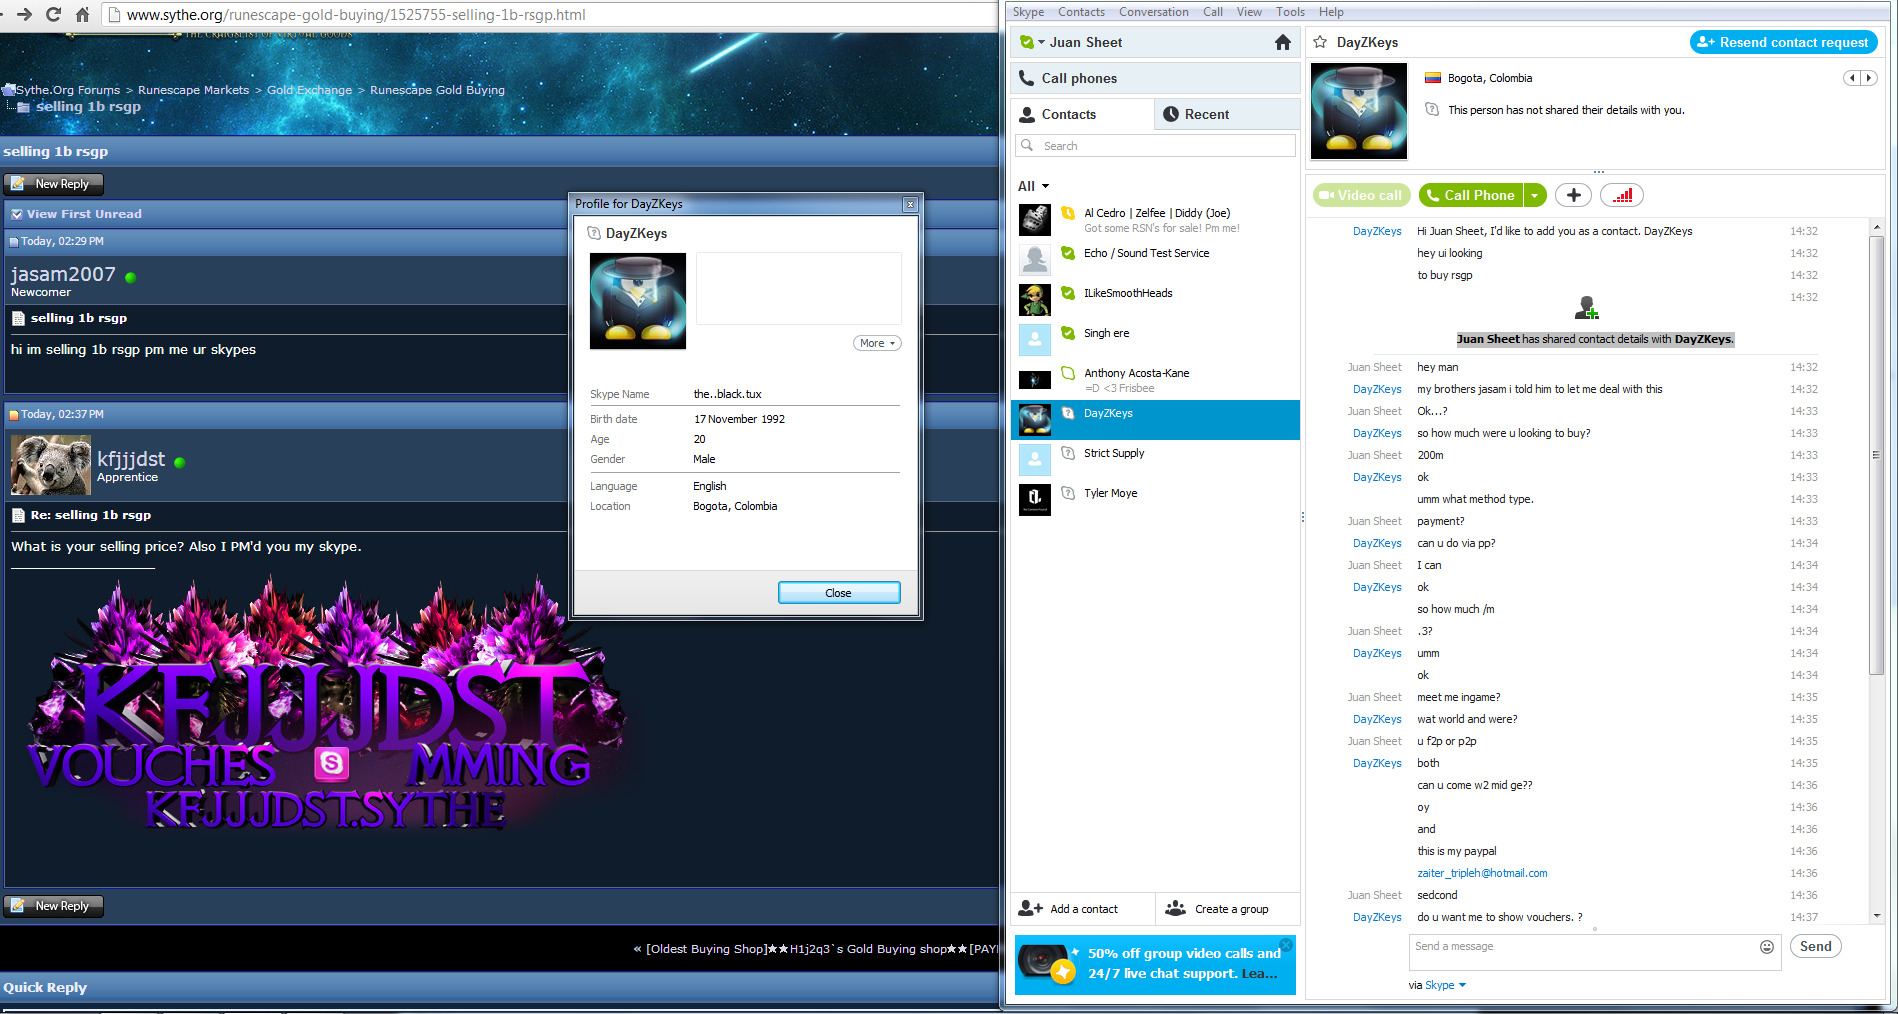Click the browser forward arrow
Screen dimensions: 1898x1014
(x=24, y=14)
